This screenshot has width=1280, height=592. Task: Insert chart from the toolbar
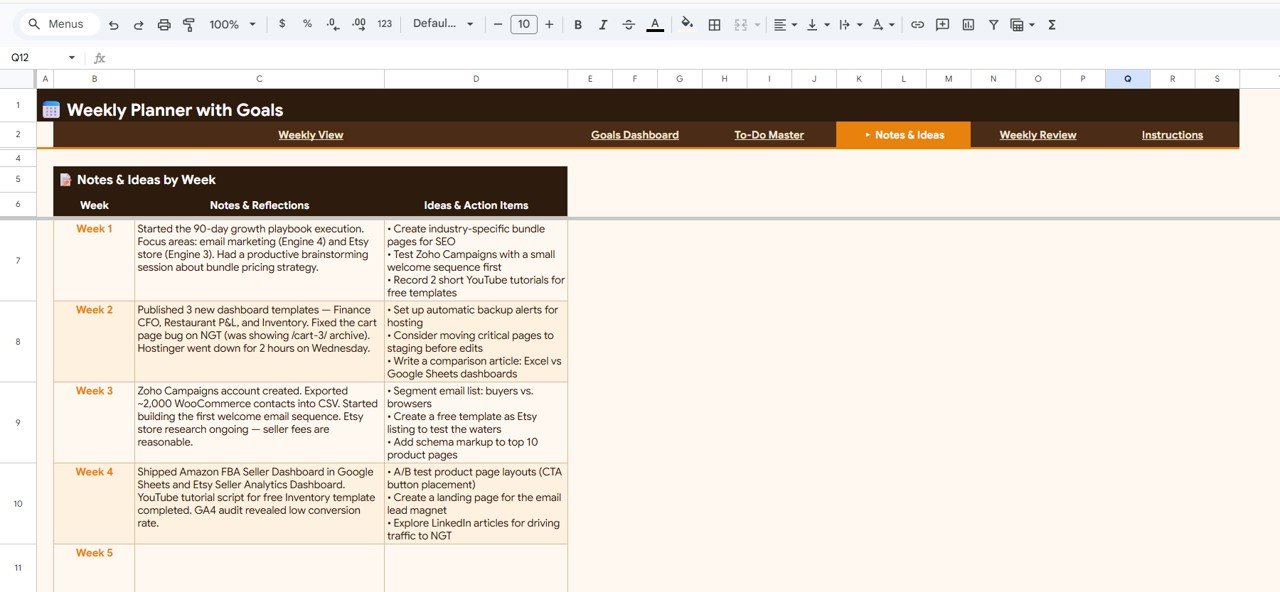click(x=968, y=24)
